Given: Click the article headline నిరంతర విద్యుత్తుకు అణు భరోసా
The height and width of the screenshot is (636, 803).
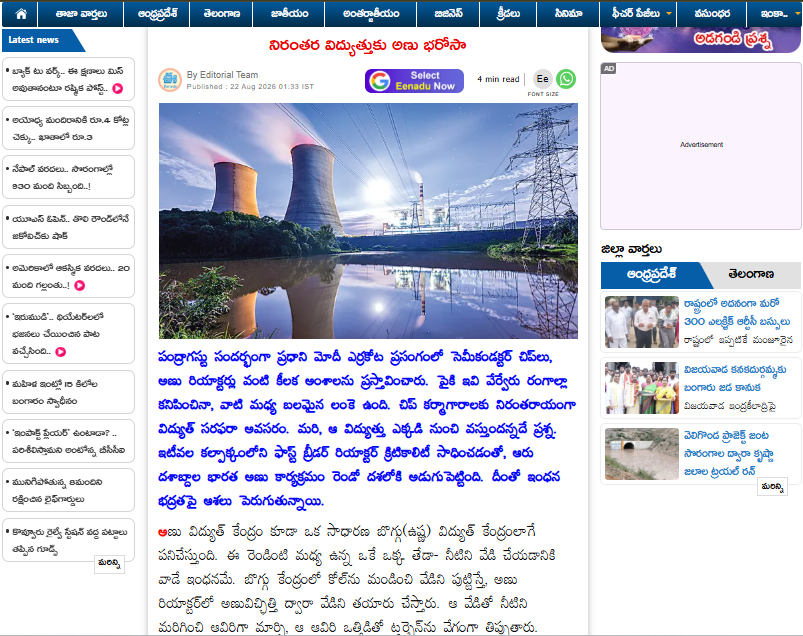Looking at the screenshot, I should [x=368, y=45].
